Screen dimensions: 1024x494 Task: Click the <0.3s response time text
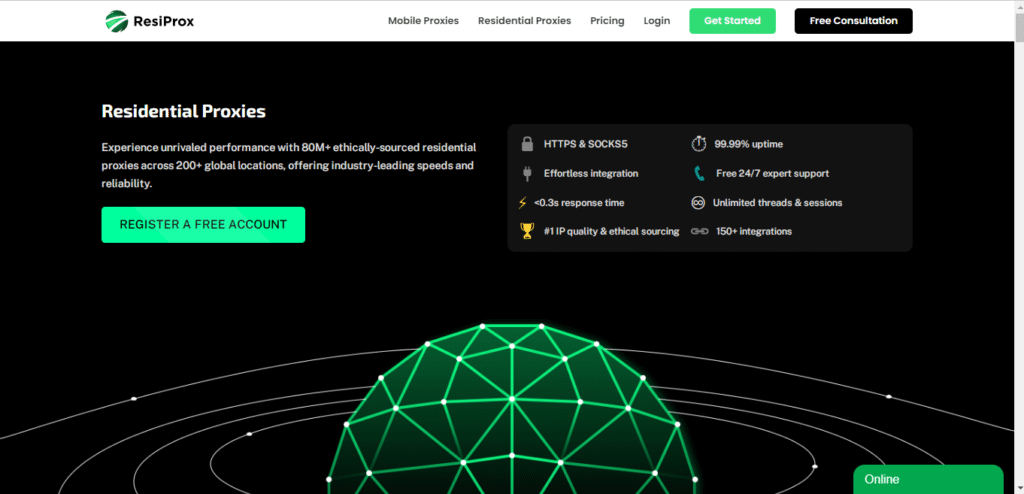pos(579,203)
